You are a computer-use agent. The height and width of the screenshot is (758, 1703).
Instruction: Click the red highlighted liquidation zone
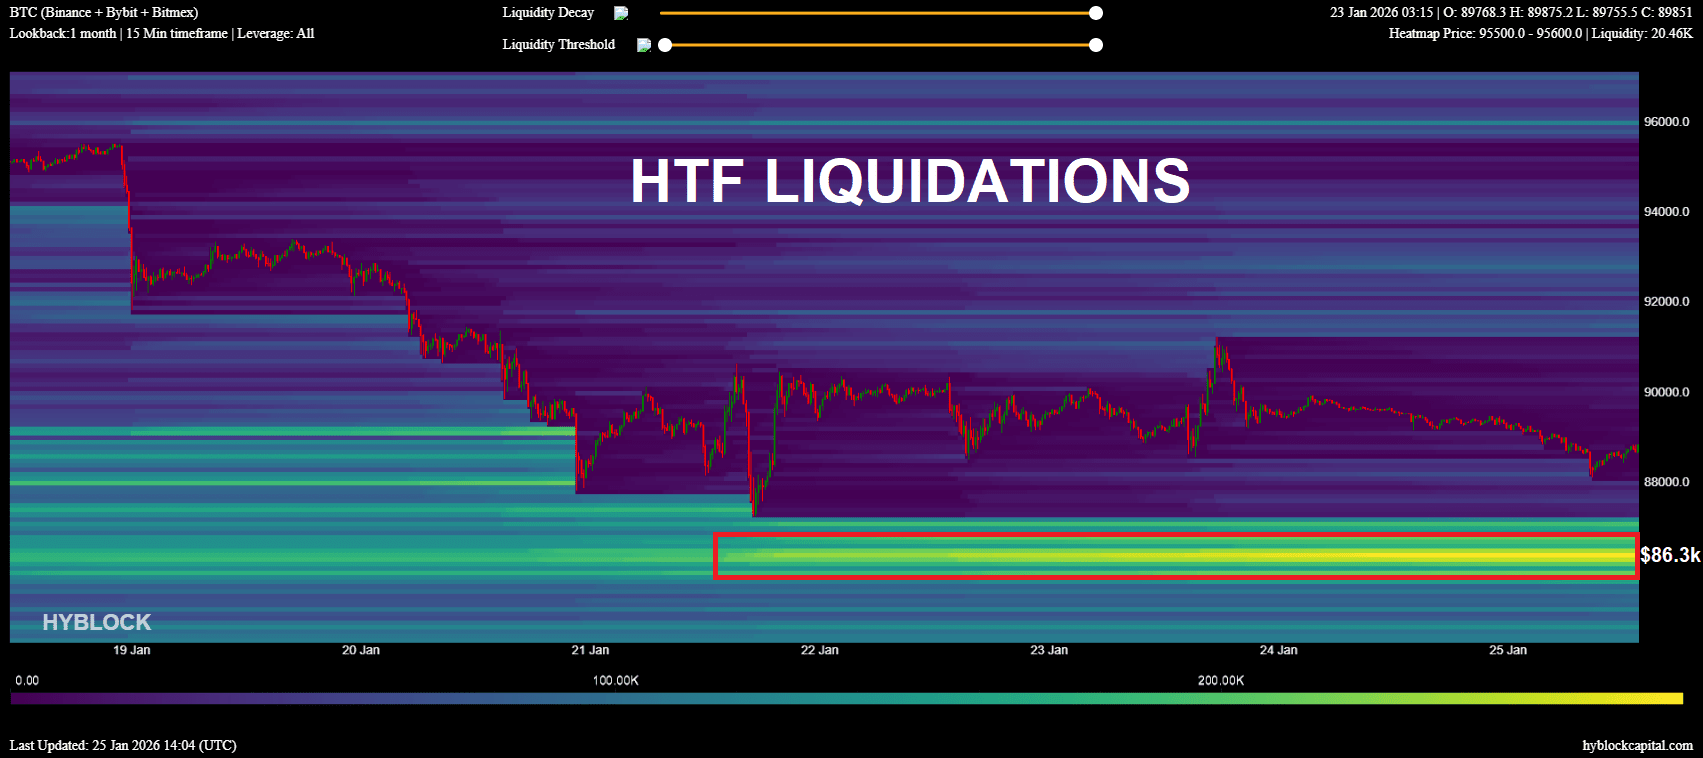point(1176,555)
